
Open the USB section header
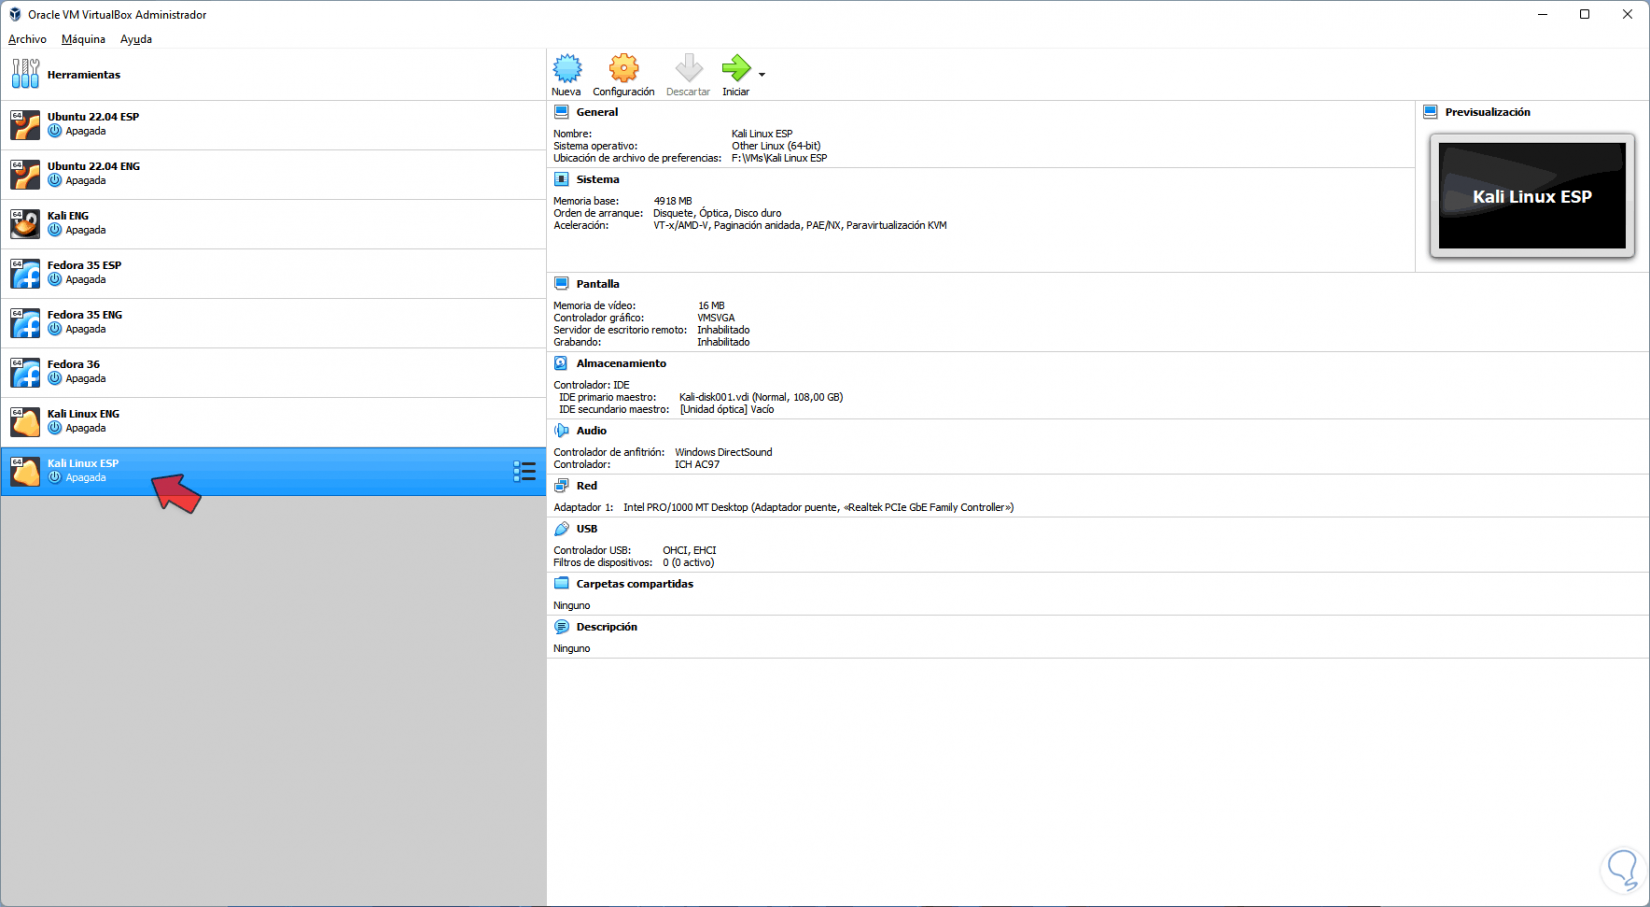click(587, 529)
